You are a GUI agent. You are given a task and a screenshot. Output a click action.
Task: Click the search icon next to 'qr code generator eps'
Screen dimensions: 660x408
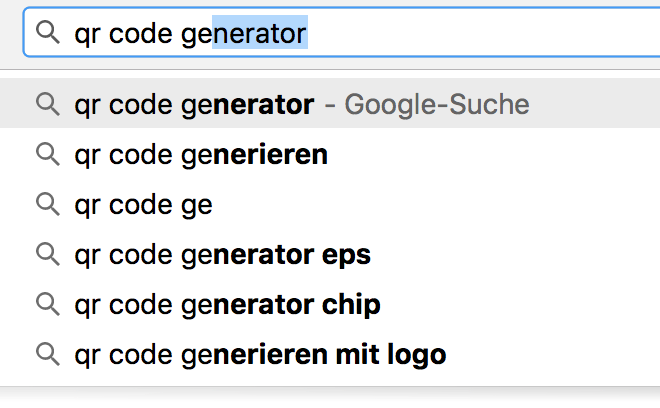click(47, 255)
